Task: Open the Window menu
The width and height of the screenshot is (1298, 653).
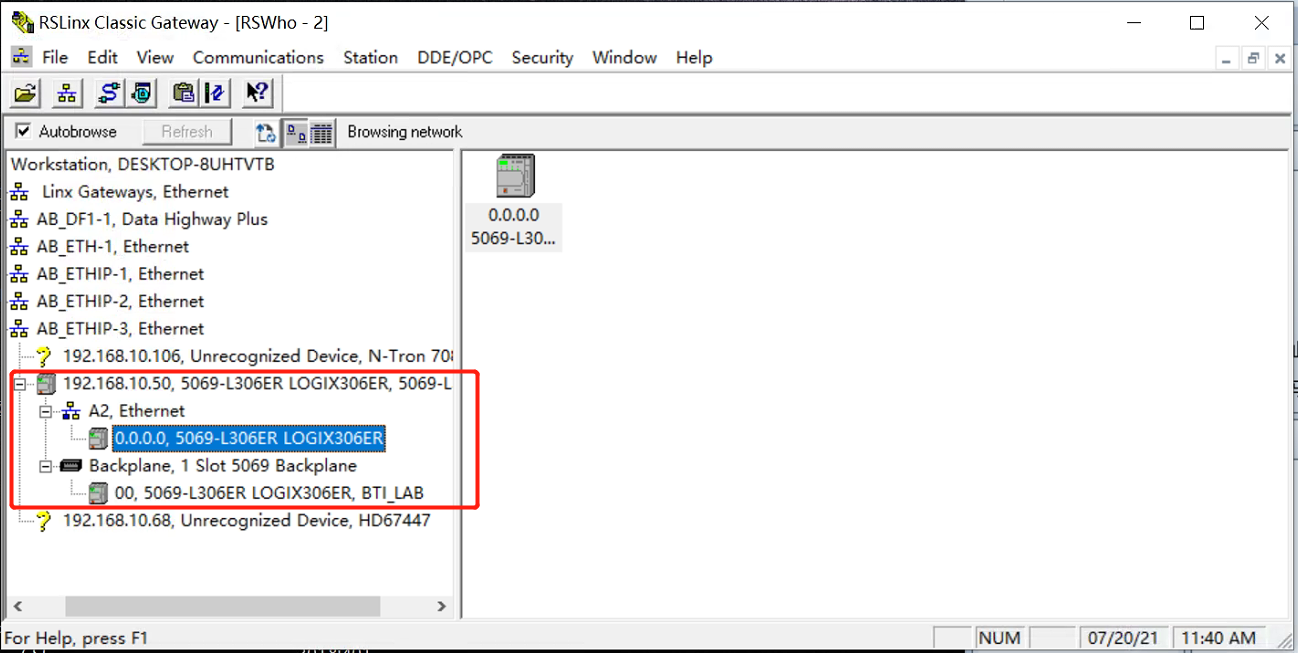Action: click(x=624, y=57)
